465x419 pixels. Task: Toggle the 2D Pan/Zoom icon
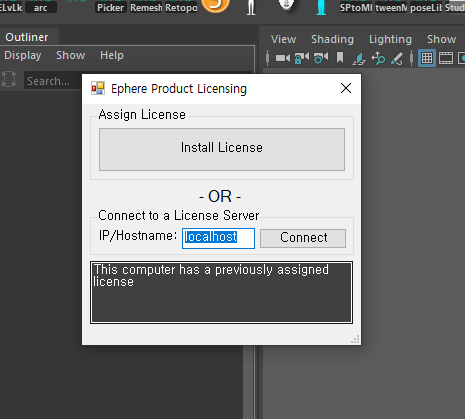(378, 58)
